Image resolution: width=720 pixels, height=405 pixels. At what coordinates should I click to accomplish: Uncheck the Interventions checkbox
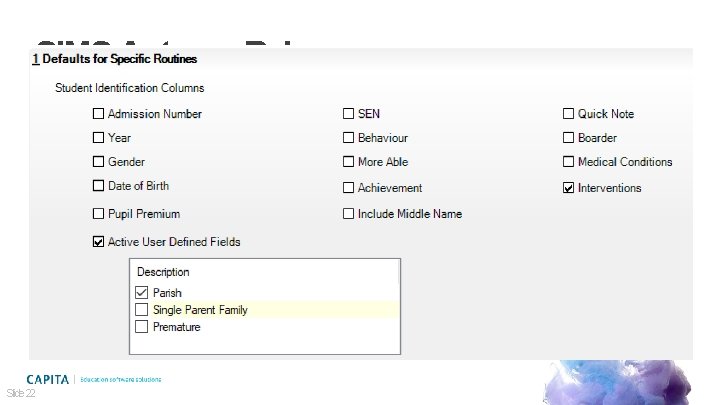568,188
